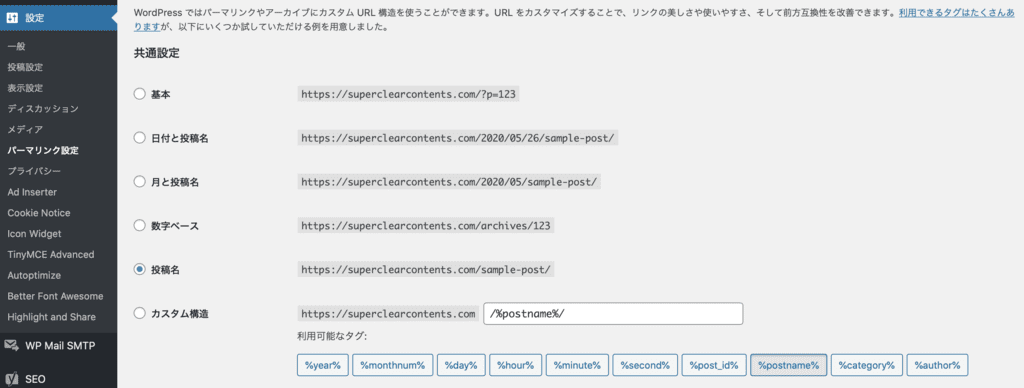
Task: Insert the %minute% tag
Action: [x=578, y=365]
